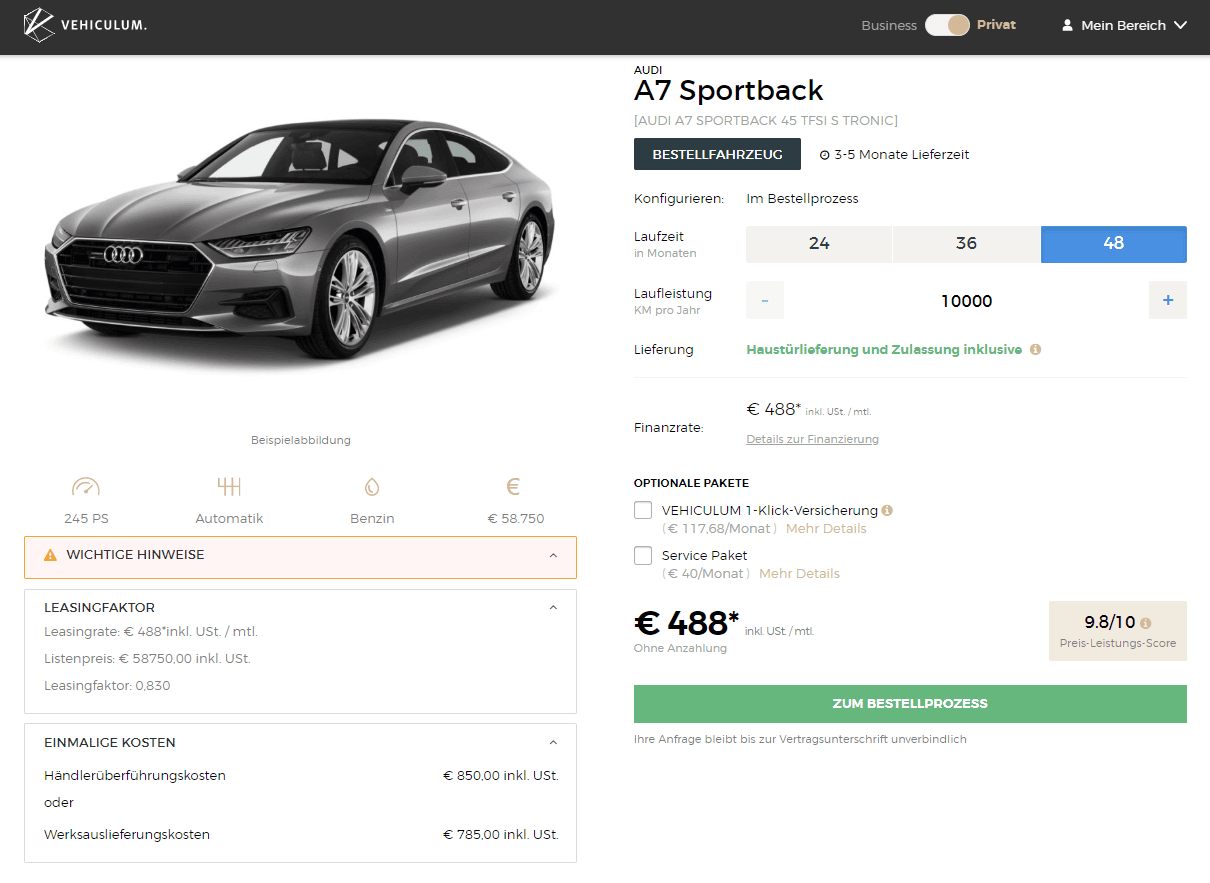Click the Beispielabbildung caption

[x=301, y=440]
